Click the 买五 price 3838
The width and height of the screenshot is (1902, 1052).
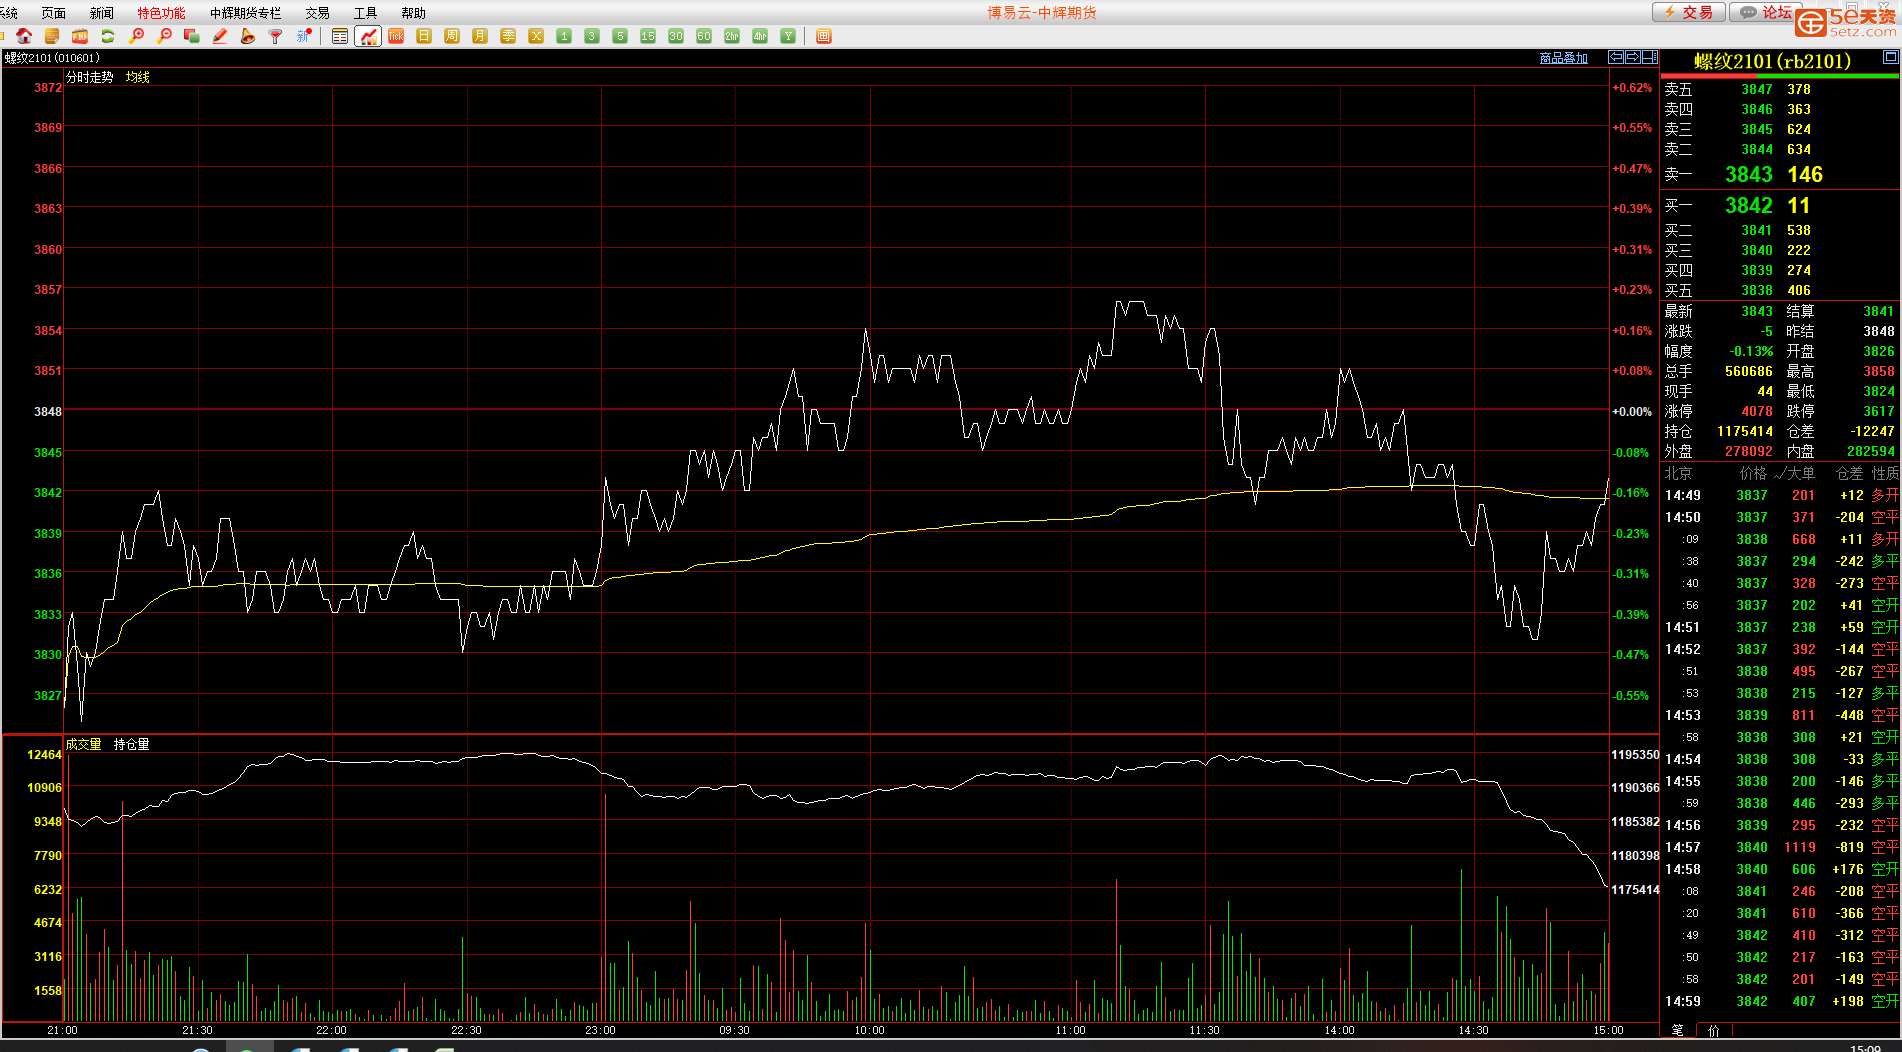[1757, 290]
